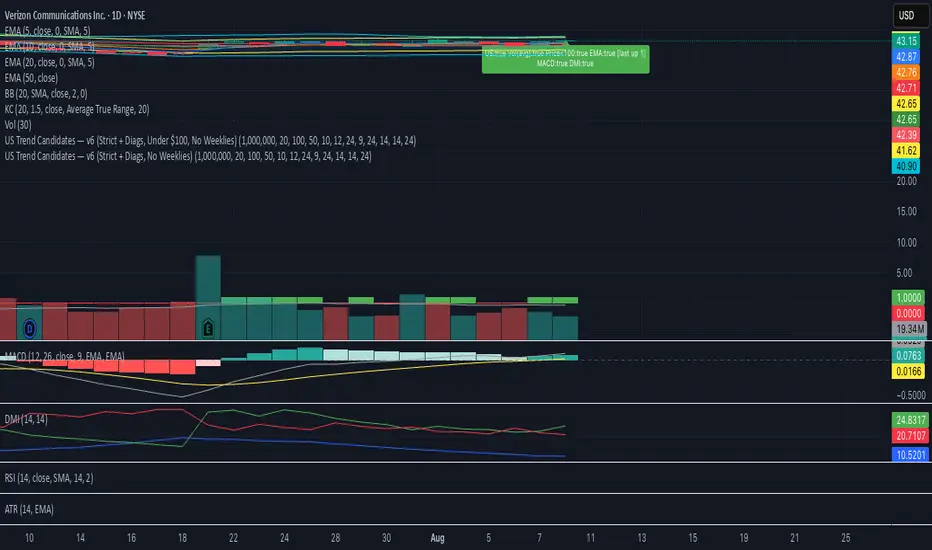Click the green 24.8317 DMI value label

tap(910, 420)
